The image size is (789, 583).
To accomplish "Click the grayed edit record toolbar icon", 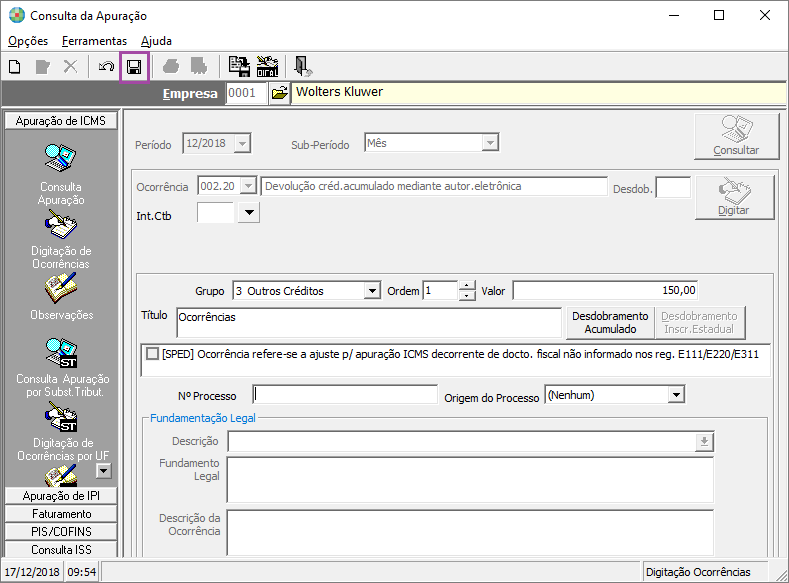I will [43, 66].
